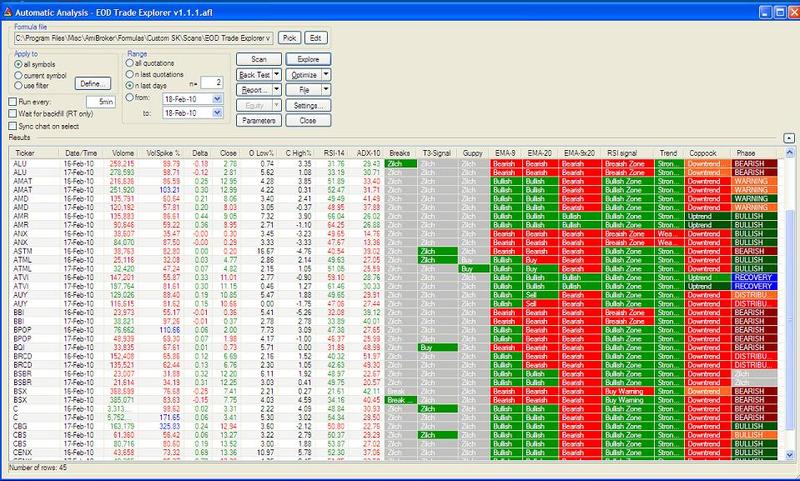Toggle 'Wait for backfill (RT only)' checkbox
The image size is (800, 481).
click(13, 114)
